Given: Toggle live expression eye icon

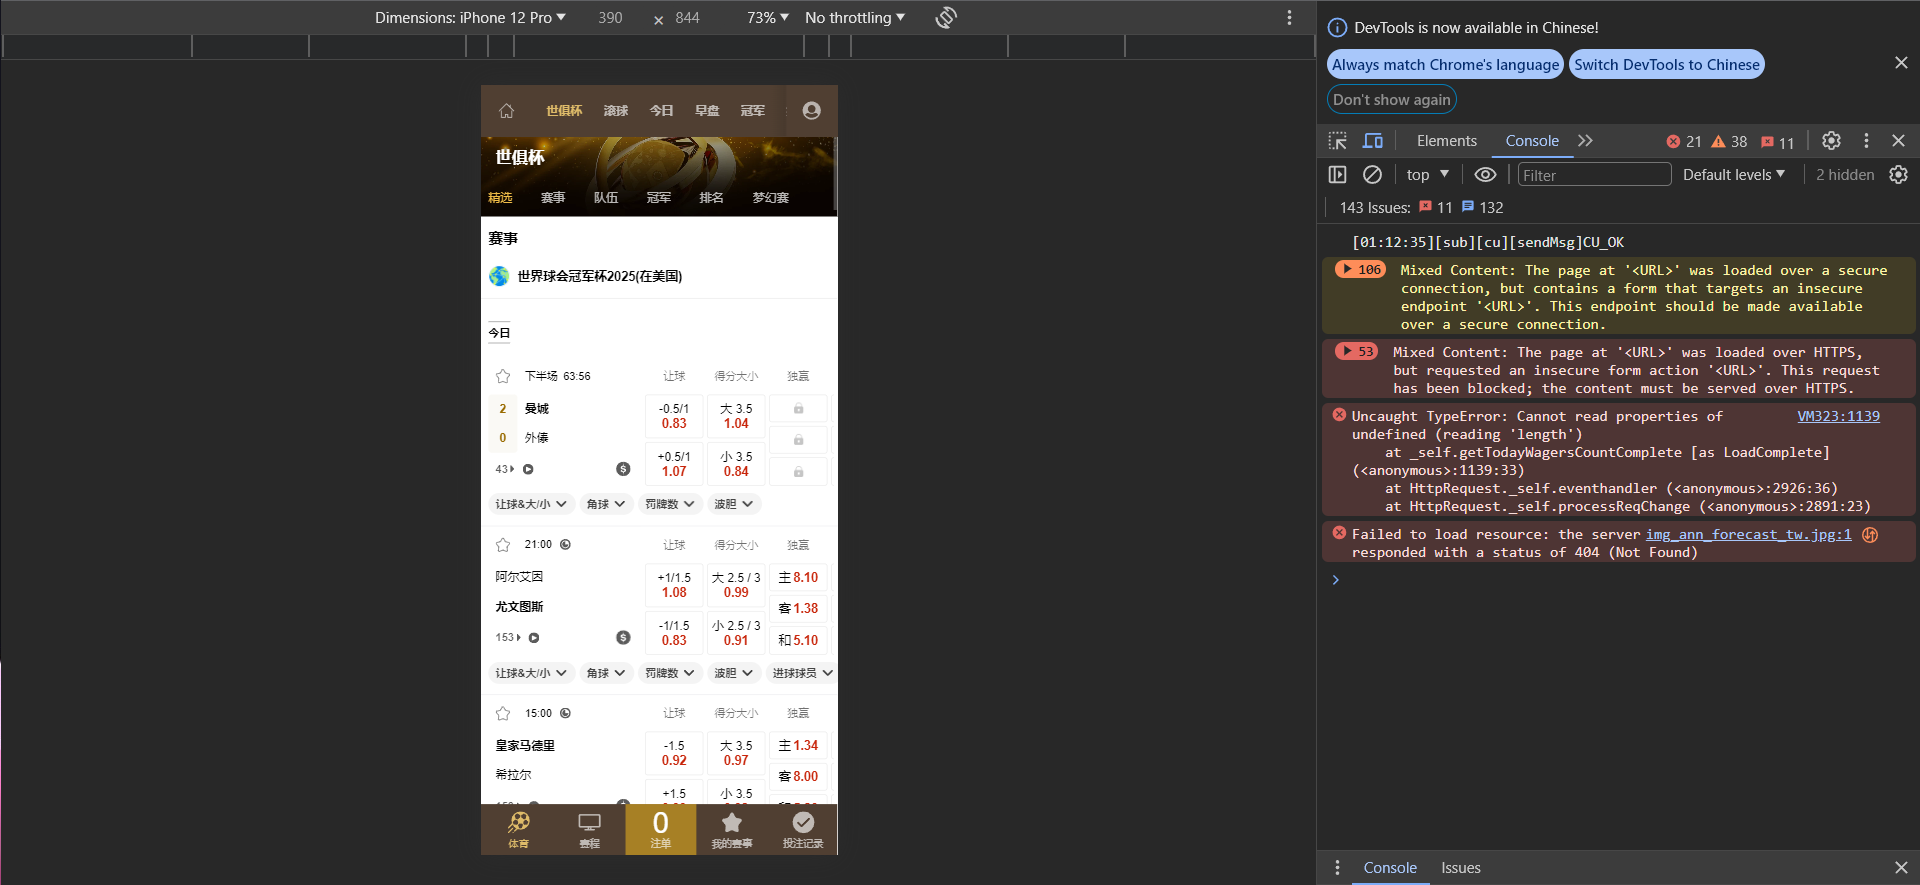Looking at the screenshot, I should click(x=1485, y=175).
